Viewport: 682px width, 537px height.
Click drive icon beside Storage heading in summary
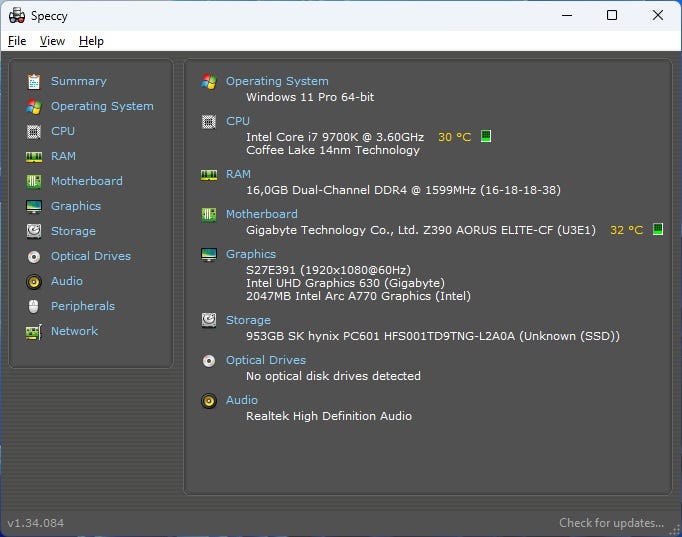209,320
